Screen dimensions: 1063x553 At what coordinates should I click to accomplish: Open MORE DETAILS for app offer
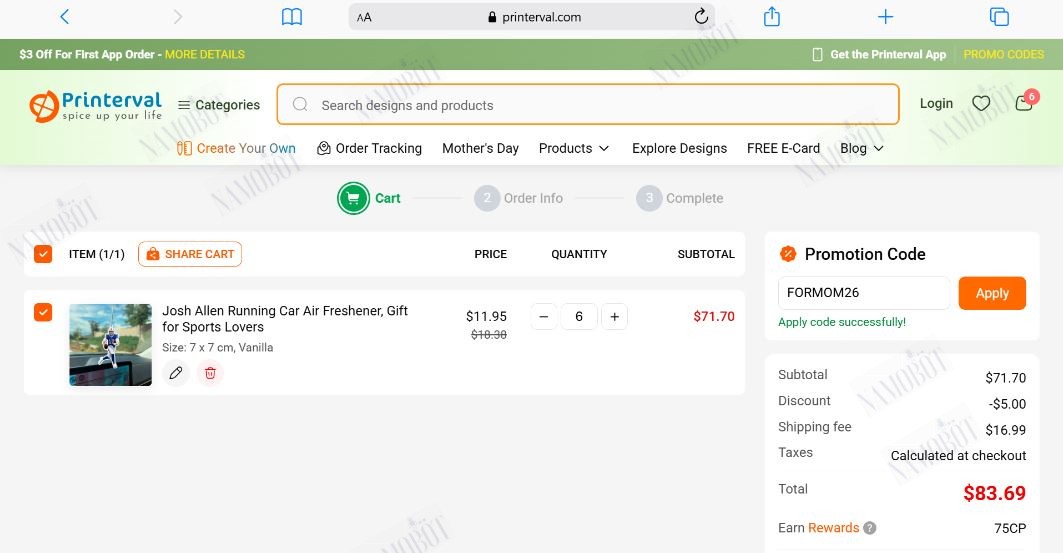coord(205,54)
